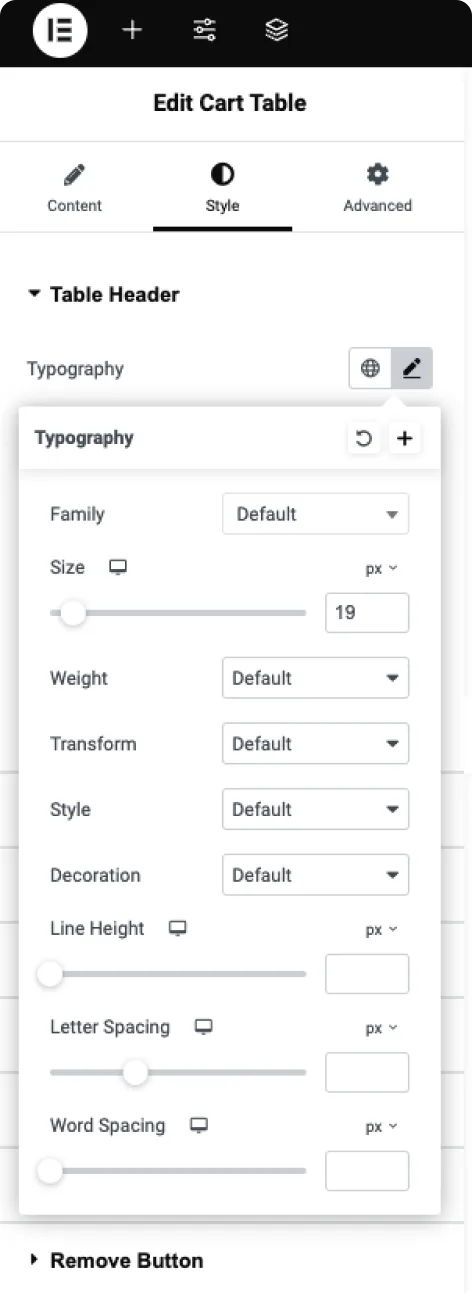Open the Decoration dropdown
This screenshot has height=1296, width=472.
pyautogui.click(x=316, y=875)
